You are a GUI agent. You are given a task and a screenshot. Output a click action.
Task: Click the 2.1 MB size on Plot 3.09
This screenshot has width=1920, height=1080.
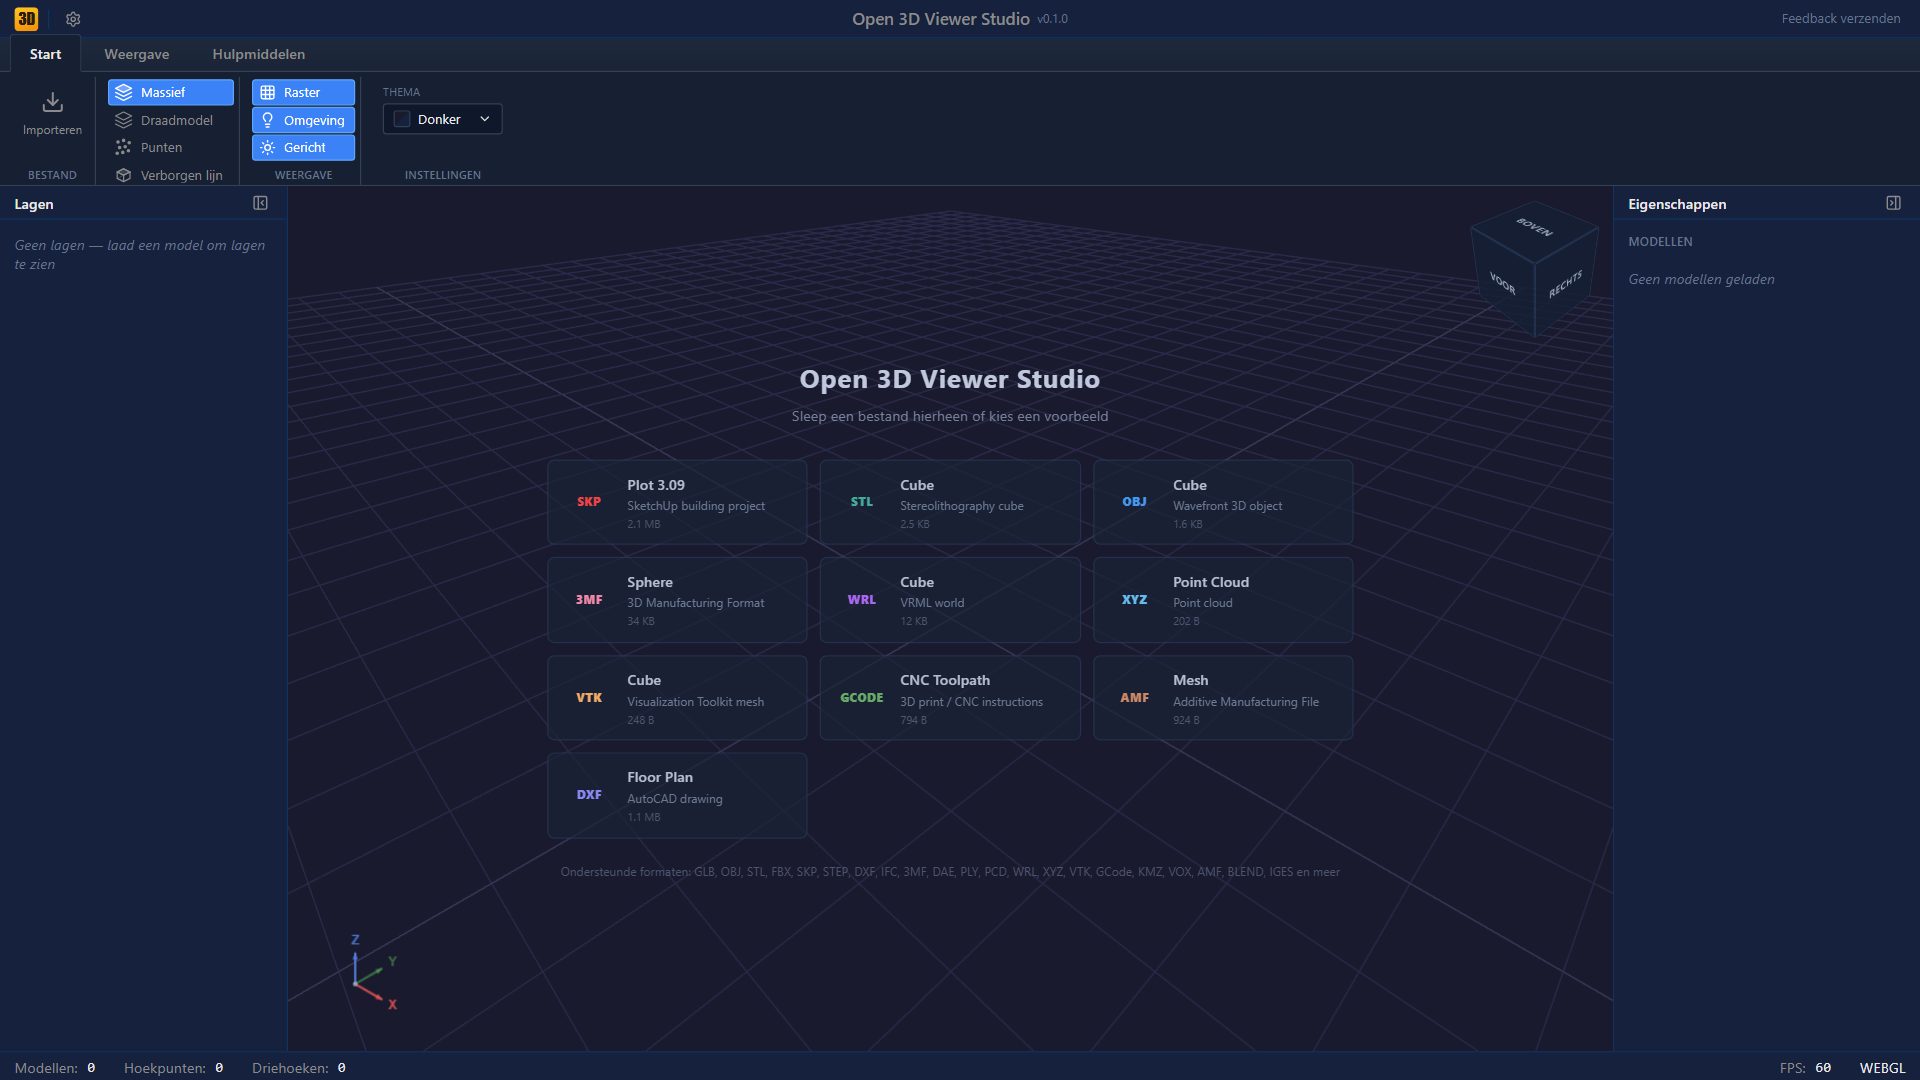644,524
